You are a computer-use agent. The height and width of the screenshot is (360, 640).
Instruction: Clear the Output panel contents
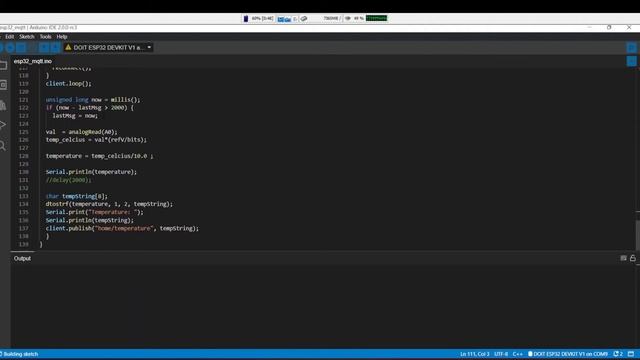tap(623, 258)
